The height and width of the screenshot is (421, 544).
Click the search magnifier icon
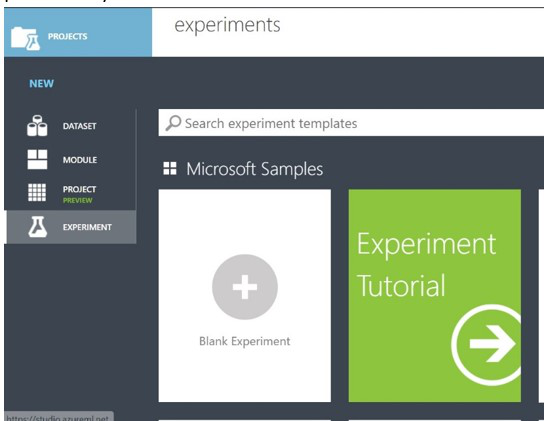(173, 123)
